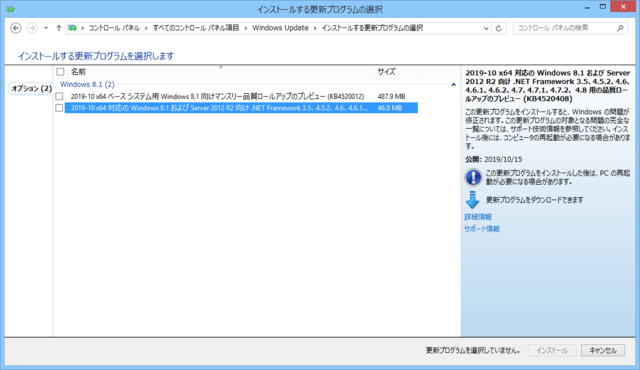
Task: Click the Windows 8.1 (2) group label
Action: click(87, 84)
